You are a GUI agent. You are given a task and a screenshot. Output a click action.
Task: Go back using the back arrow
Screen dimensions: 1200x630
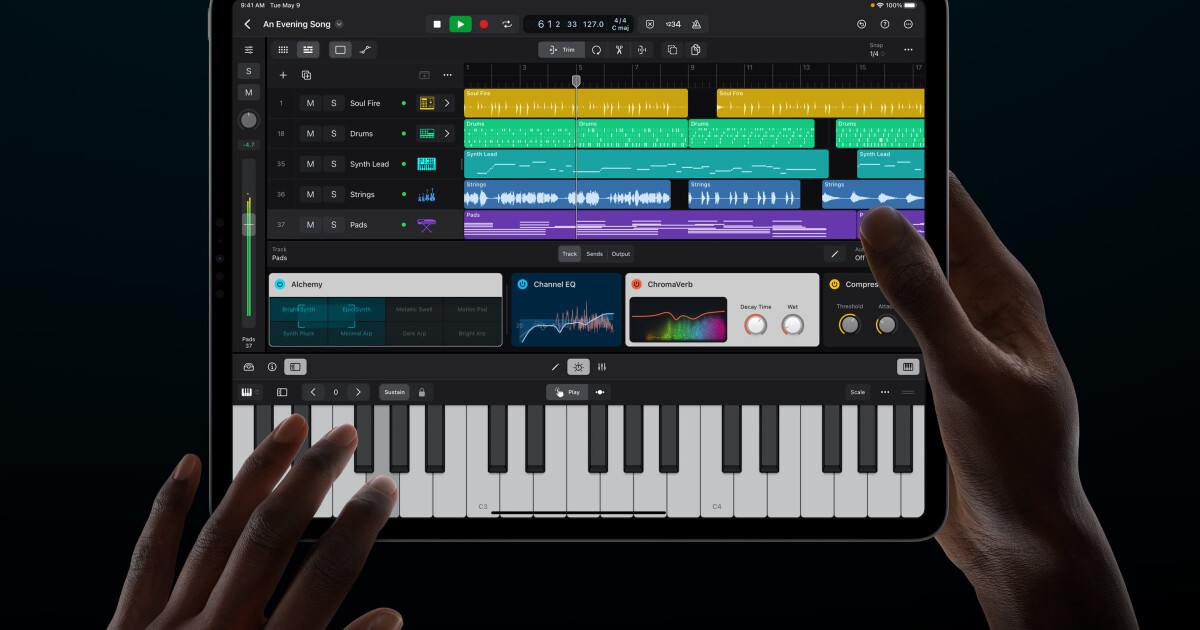coord(247,24)
